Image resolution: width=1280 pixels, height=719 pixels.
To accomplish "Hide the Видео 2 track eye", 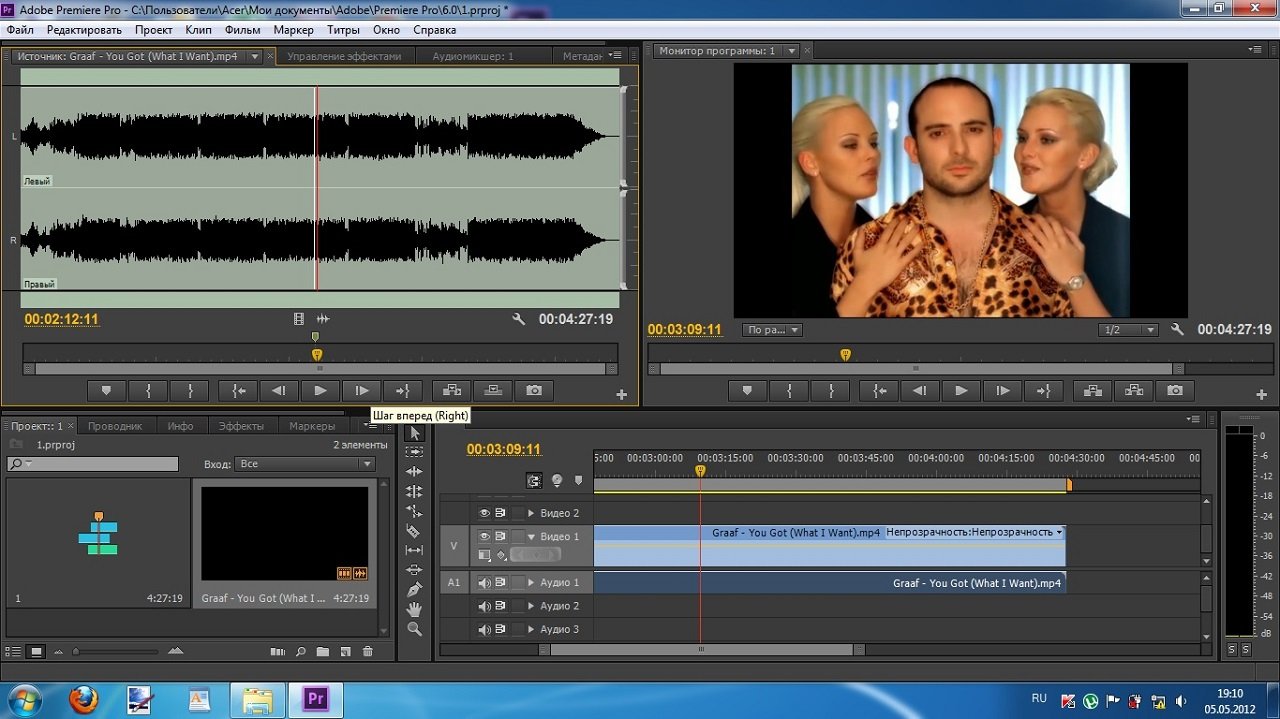I will pos(484,513).
